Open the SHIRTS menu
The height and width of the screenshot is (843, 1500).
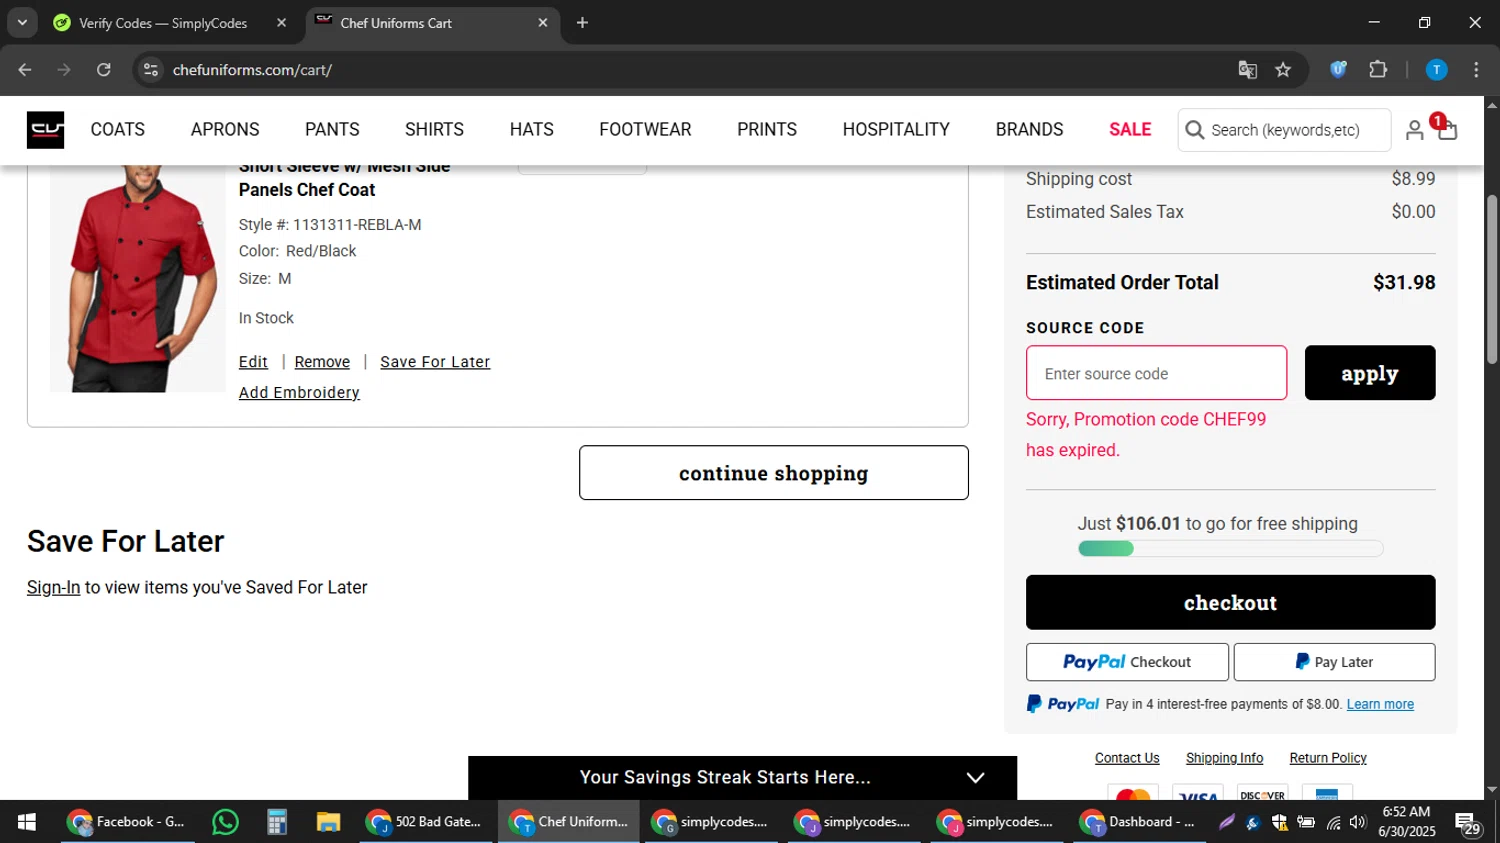coord(434,130)
